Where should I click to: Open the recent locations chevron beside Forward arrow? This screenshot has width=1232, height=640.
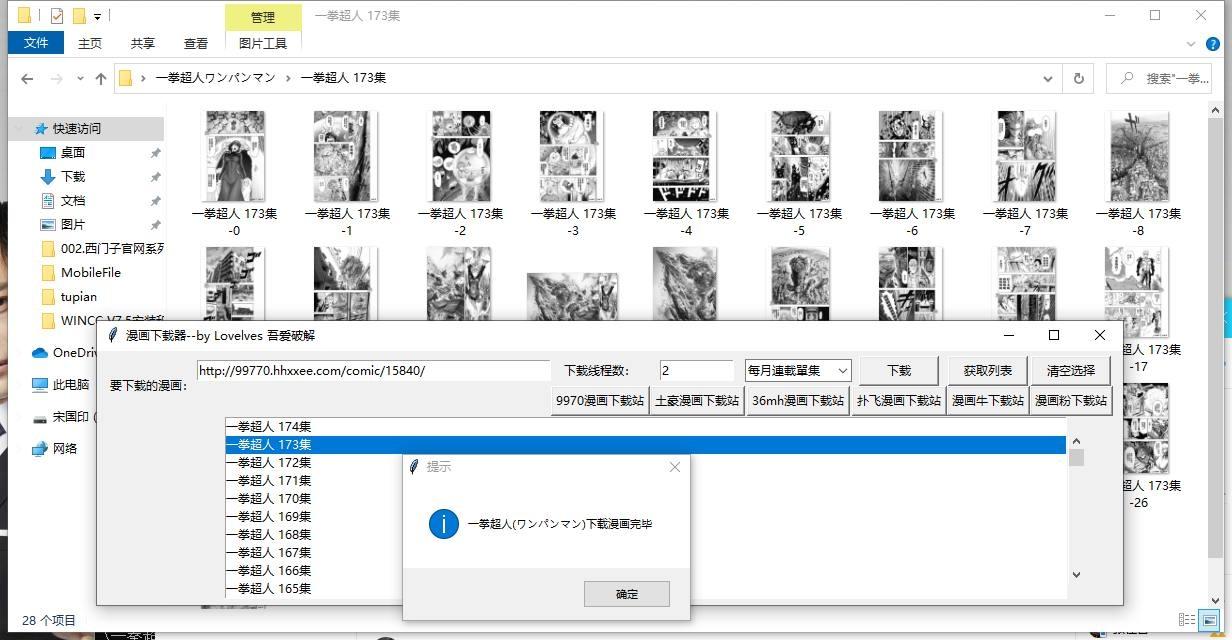click(x=80, y=79)
